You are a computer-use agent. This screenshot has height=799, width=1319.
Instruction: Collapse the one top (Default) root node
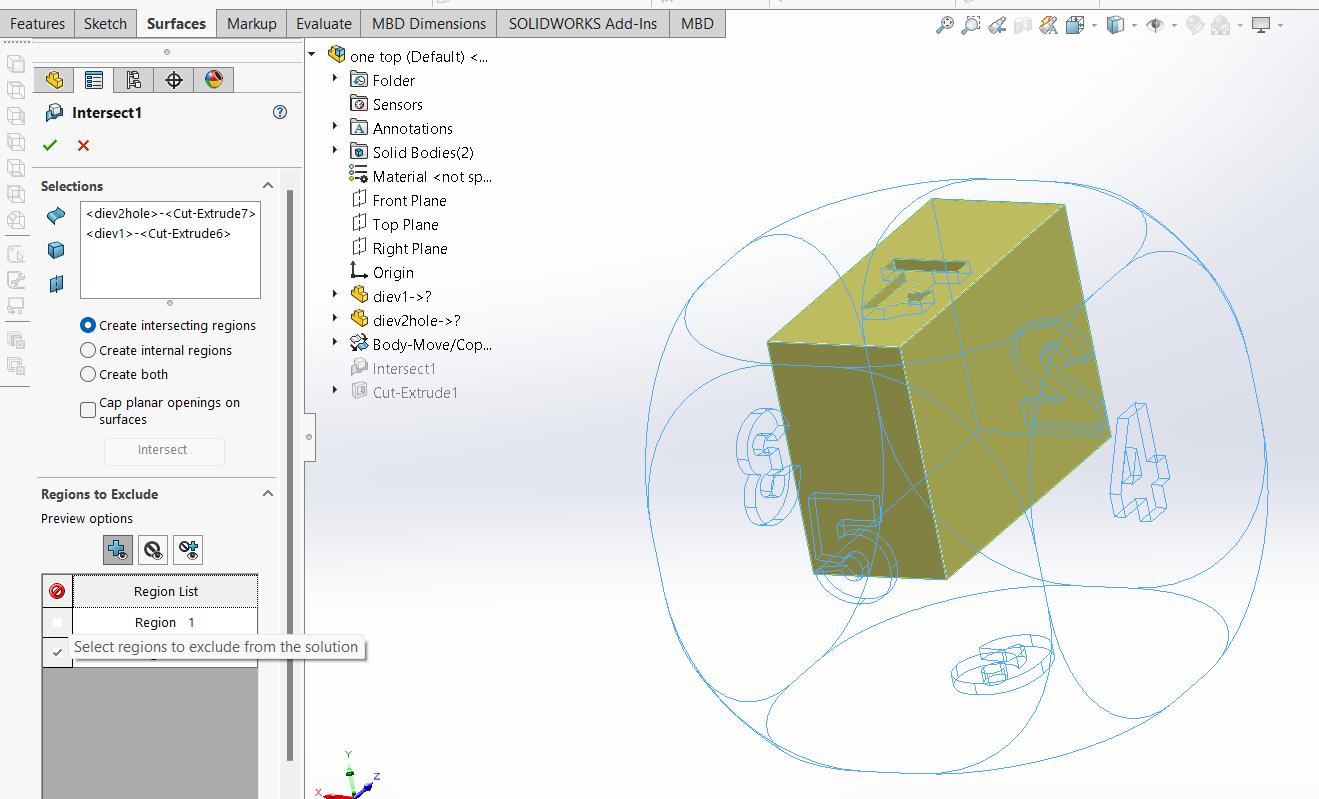click(313, 56)
